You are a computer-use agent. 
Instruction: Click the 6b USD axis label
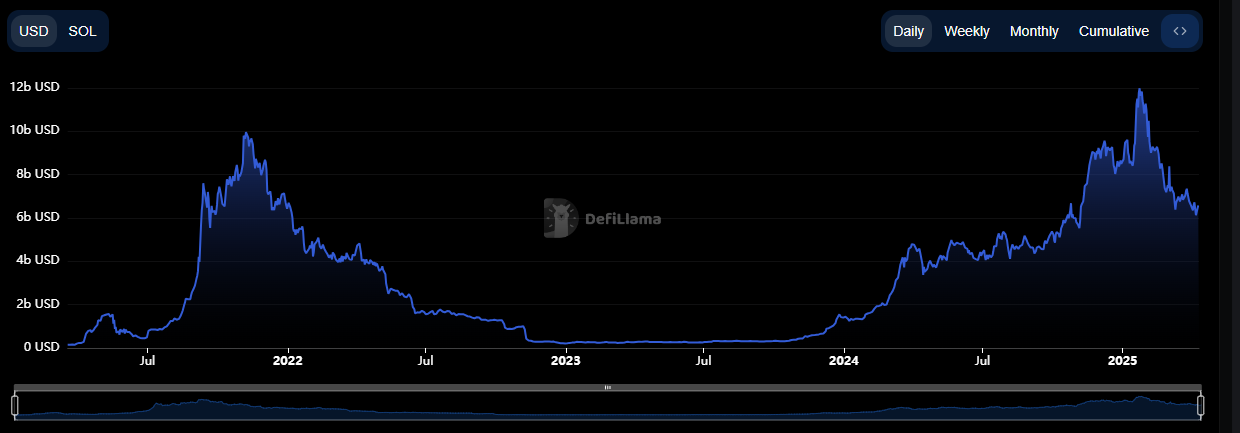39,217
